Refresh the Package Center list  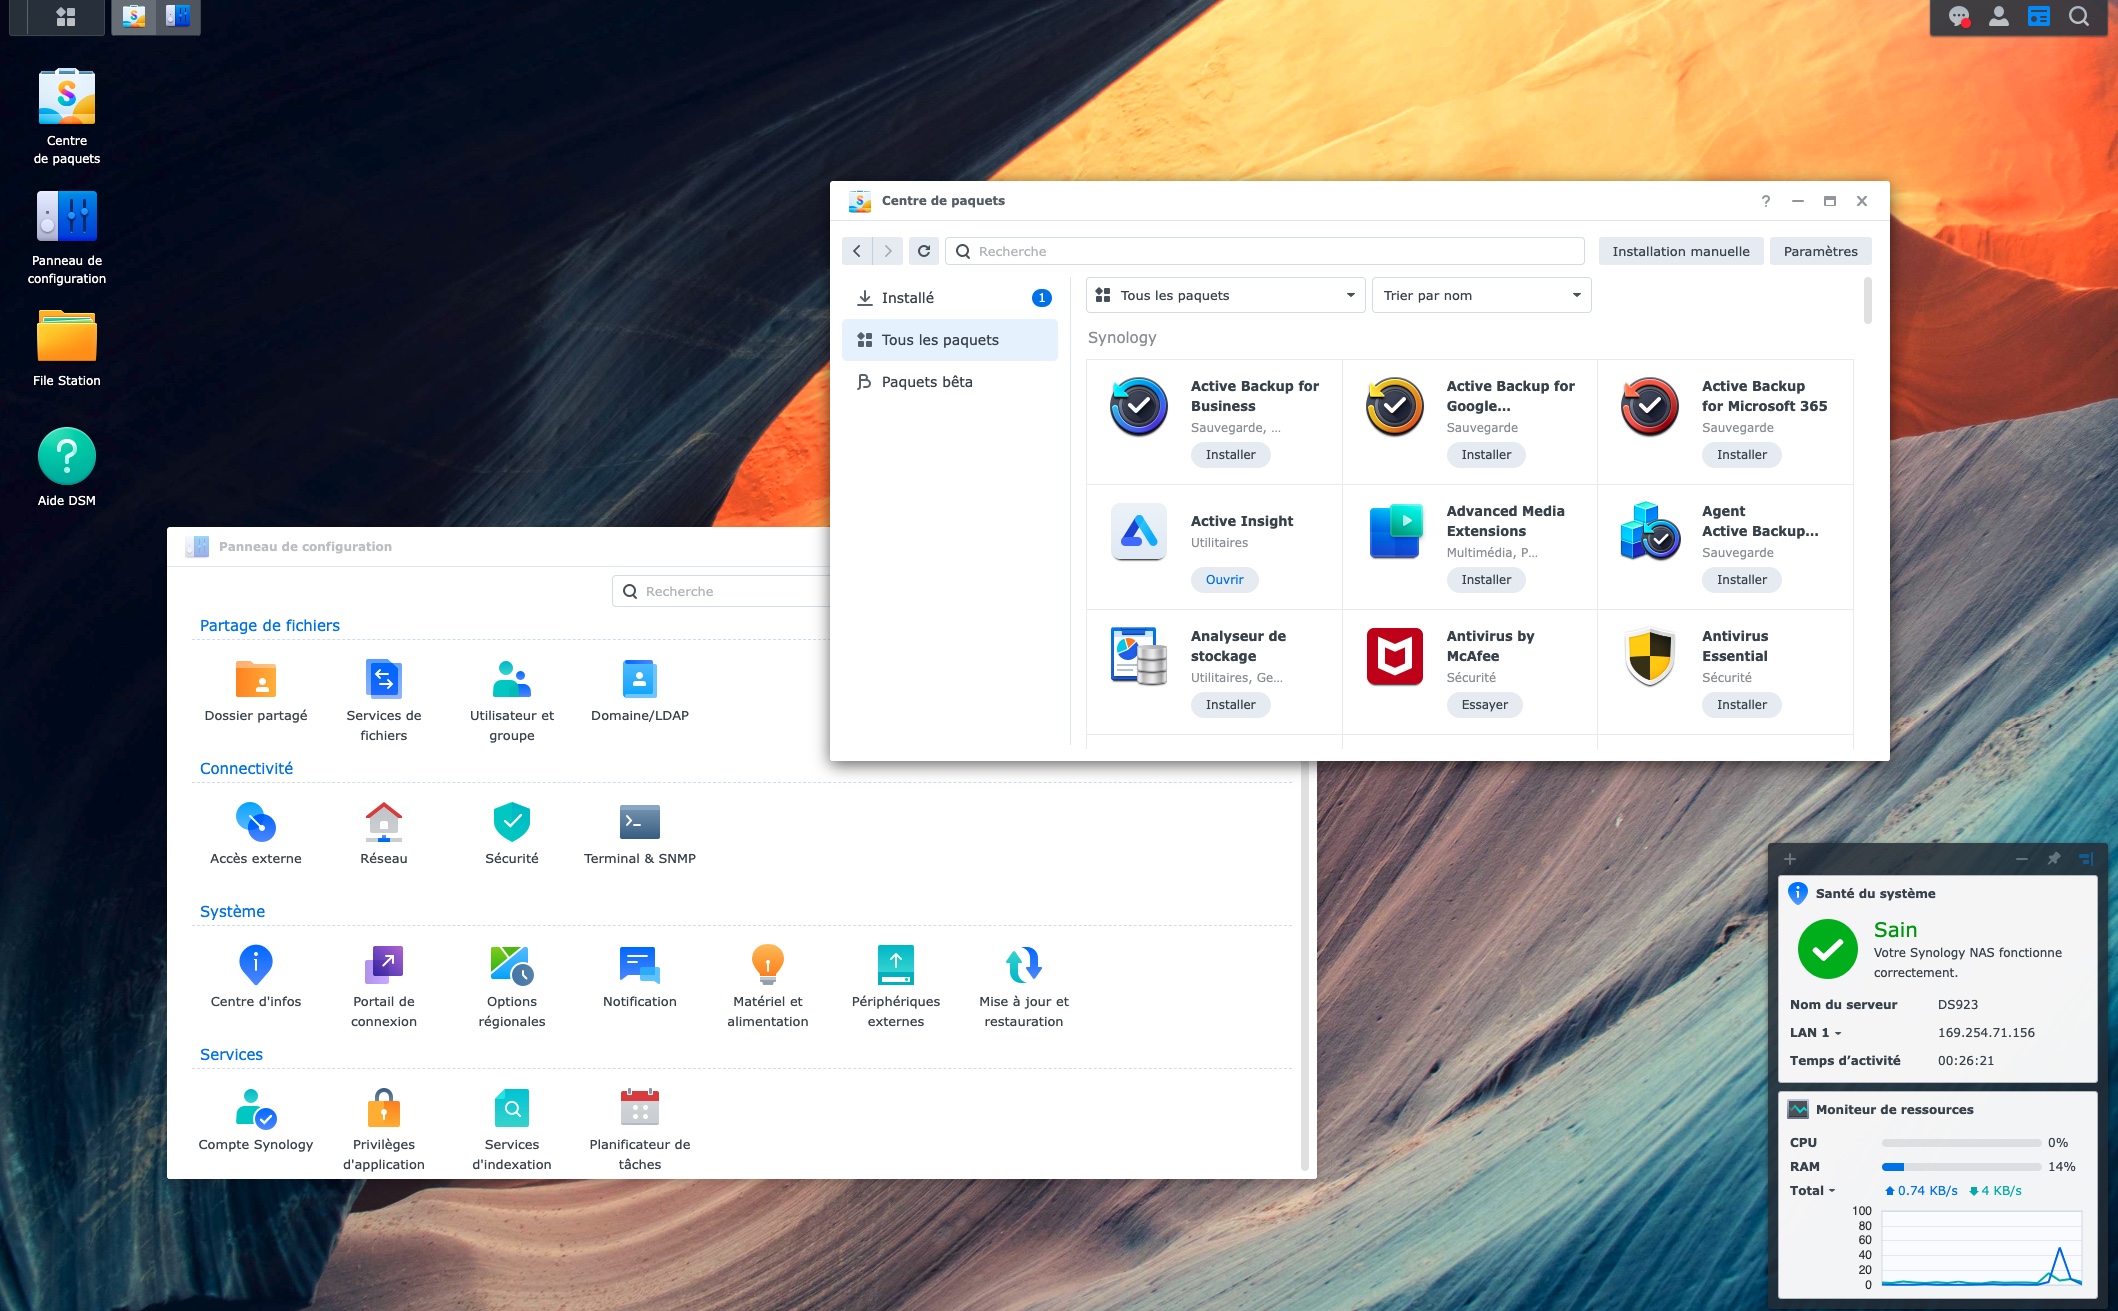click(x=924, y=251)
